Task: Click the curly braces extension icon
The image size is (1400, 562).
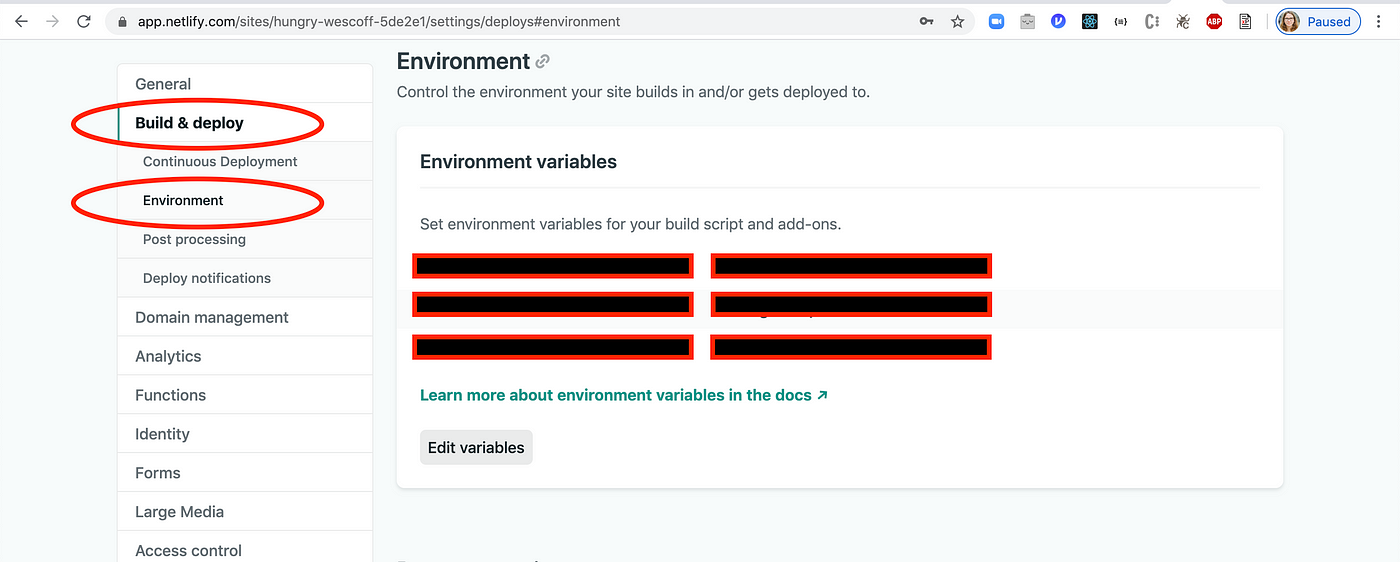Action: 1121,21
